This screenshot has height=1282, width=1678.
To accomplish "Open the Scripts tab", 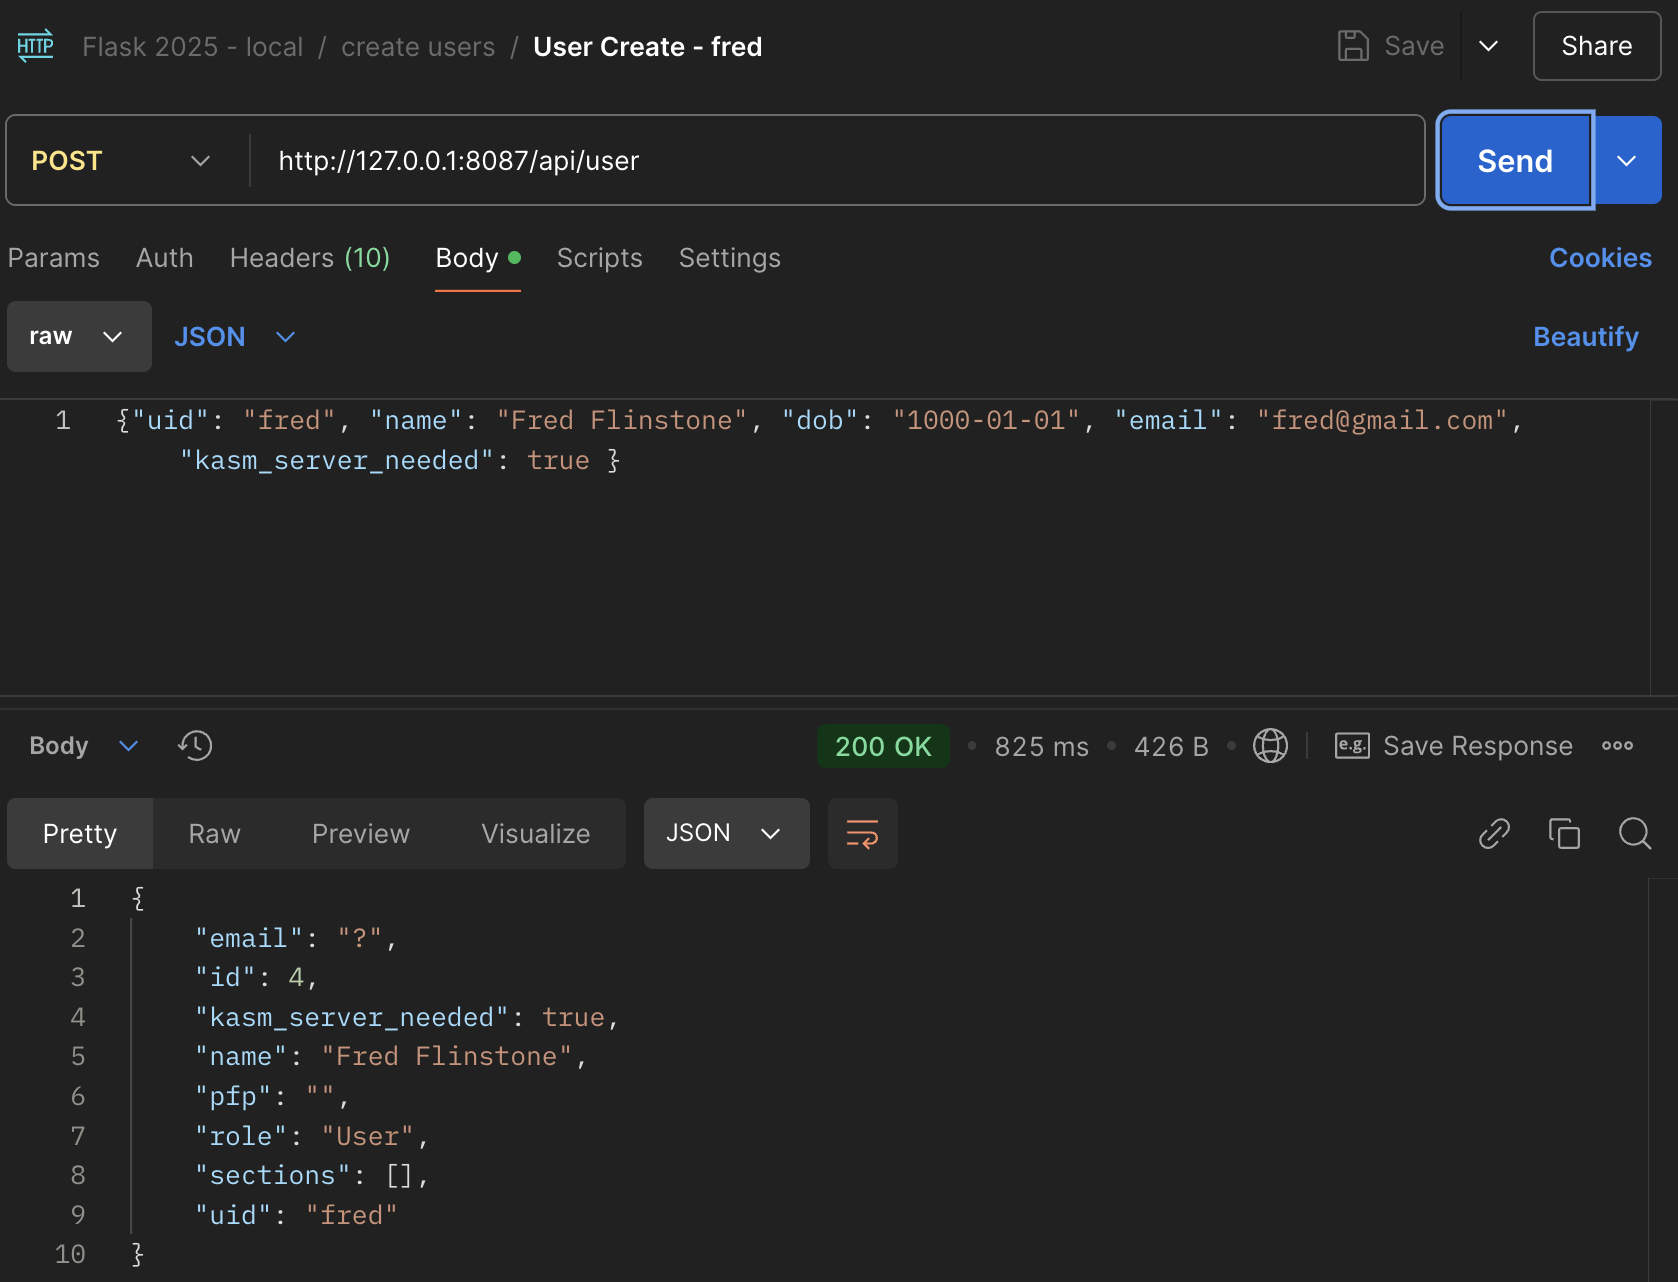I will click(599, 258).
